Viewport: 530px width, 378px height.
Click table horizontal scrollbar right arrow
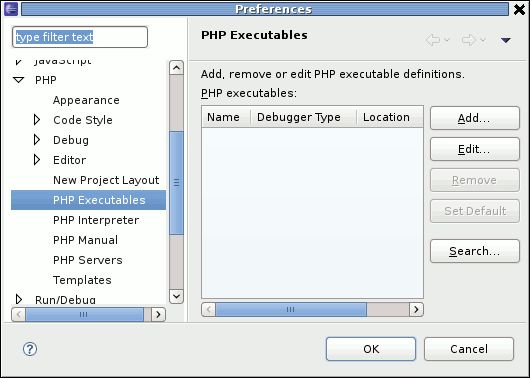(416, 309)
